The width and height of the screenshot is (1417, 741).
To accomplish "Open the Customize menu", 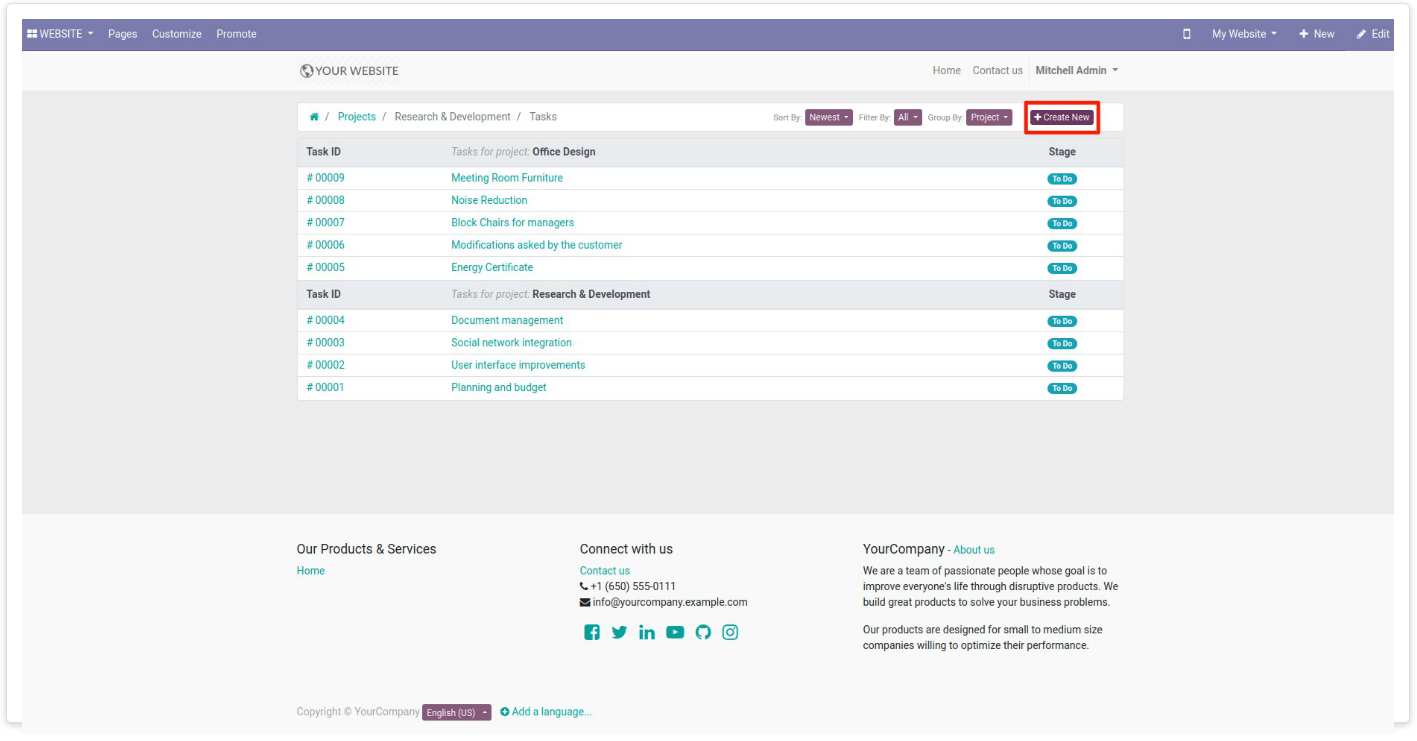I will pyautogui.click(x=177, y=34).
